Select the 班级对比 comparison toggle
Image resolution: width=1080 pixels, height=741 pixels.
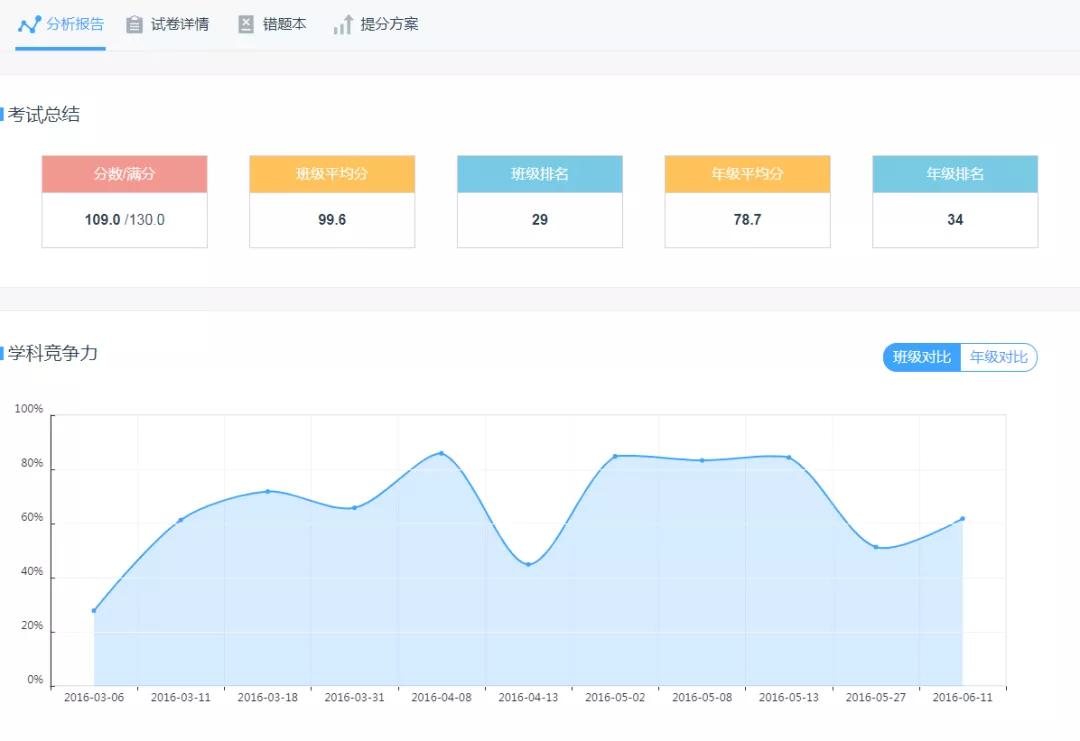921,357
